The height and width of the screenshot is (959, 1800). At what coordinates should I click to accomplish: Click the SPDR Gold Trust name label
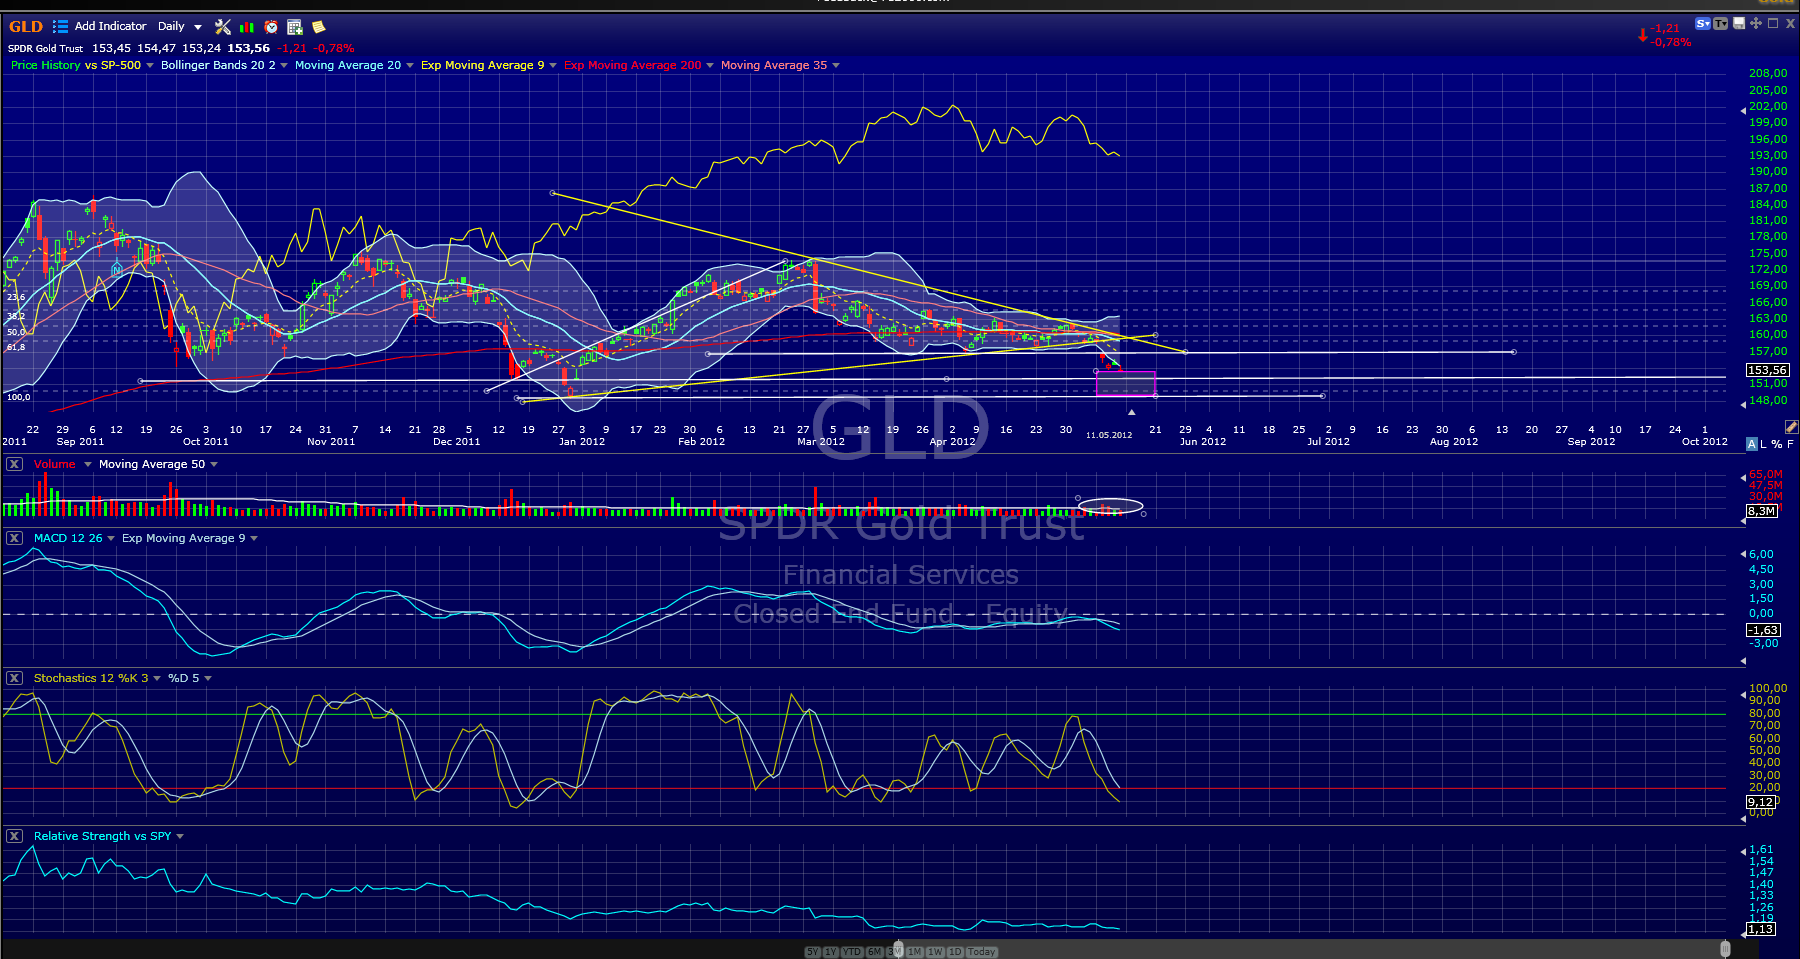coord(46,48)
